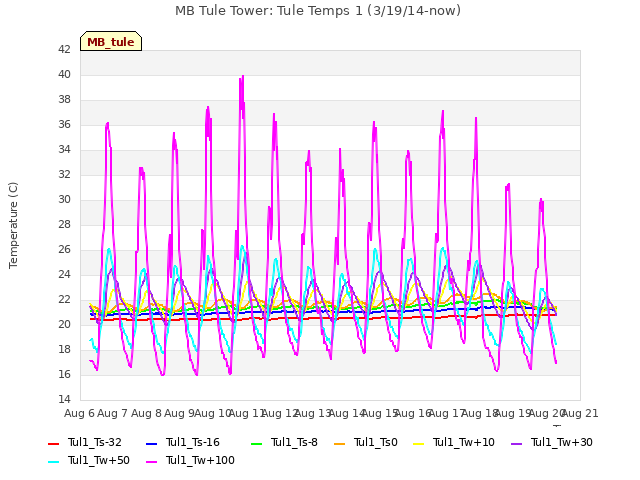Click the orange Tul1_Ts0 legend swatch
This screenshot has width=640, height=480.
click(x=340, y=443)
